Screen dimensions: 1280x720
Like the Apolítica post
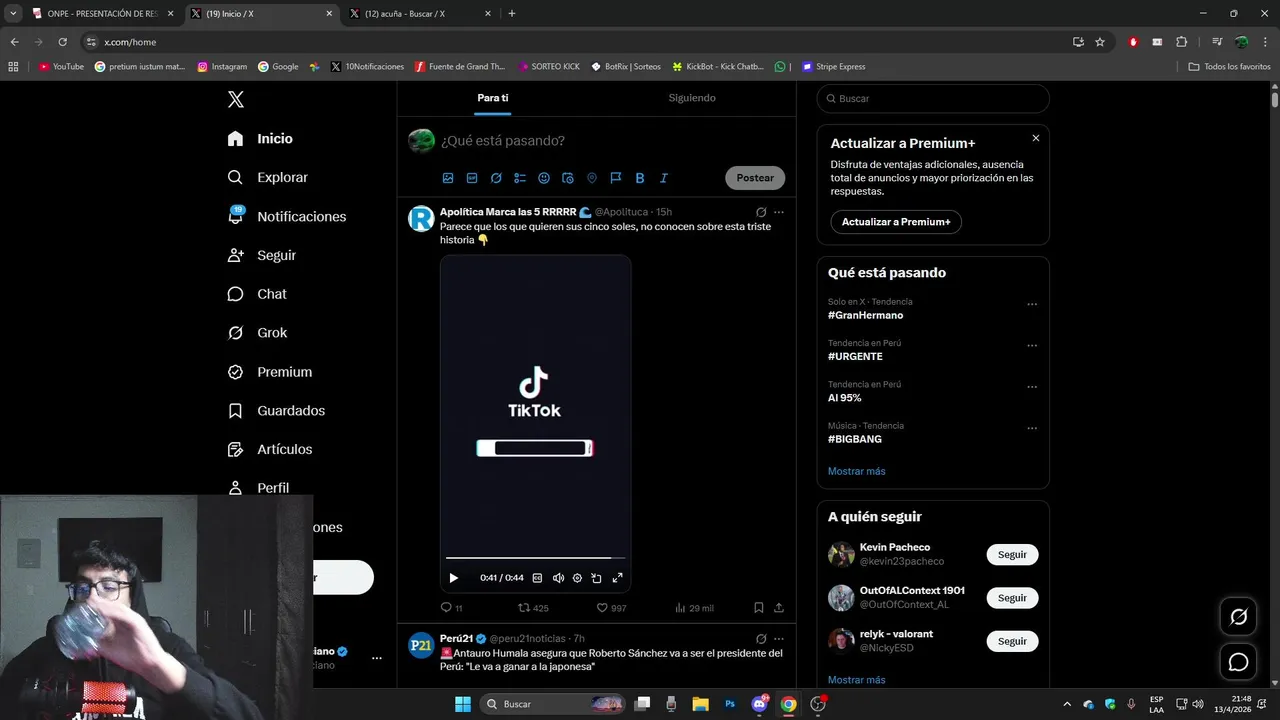(611, 608)
